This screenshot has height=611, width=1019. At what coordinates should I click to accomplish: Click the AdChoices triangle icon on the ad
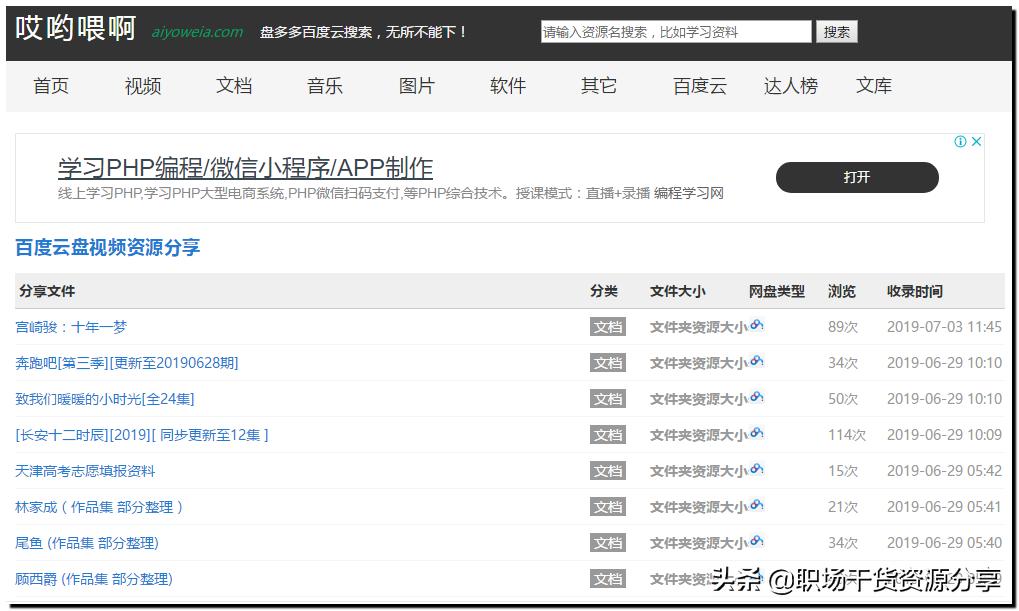click(963, 141)
